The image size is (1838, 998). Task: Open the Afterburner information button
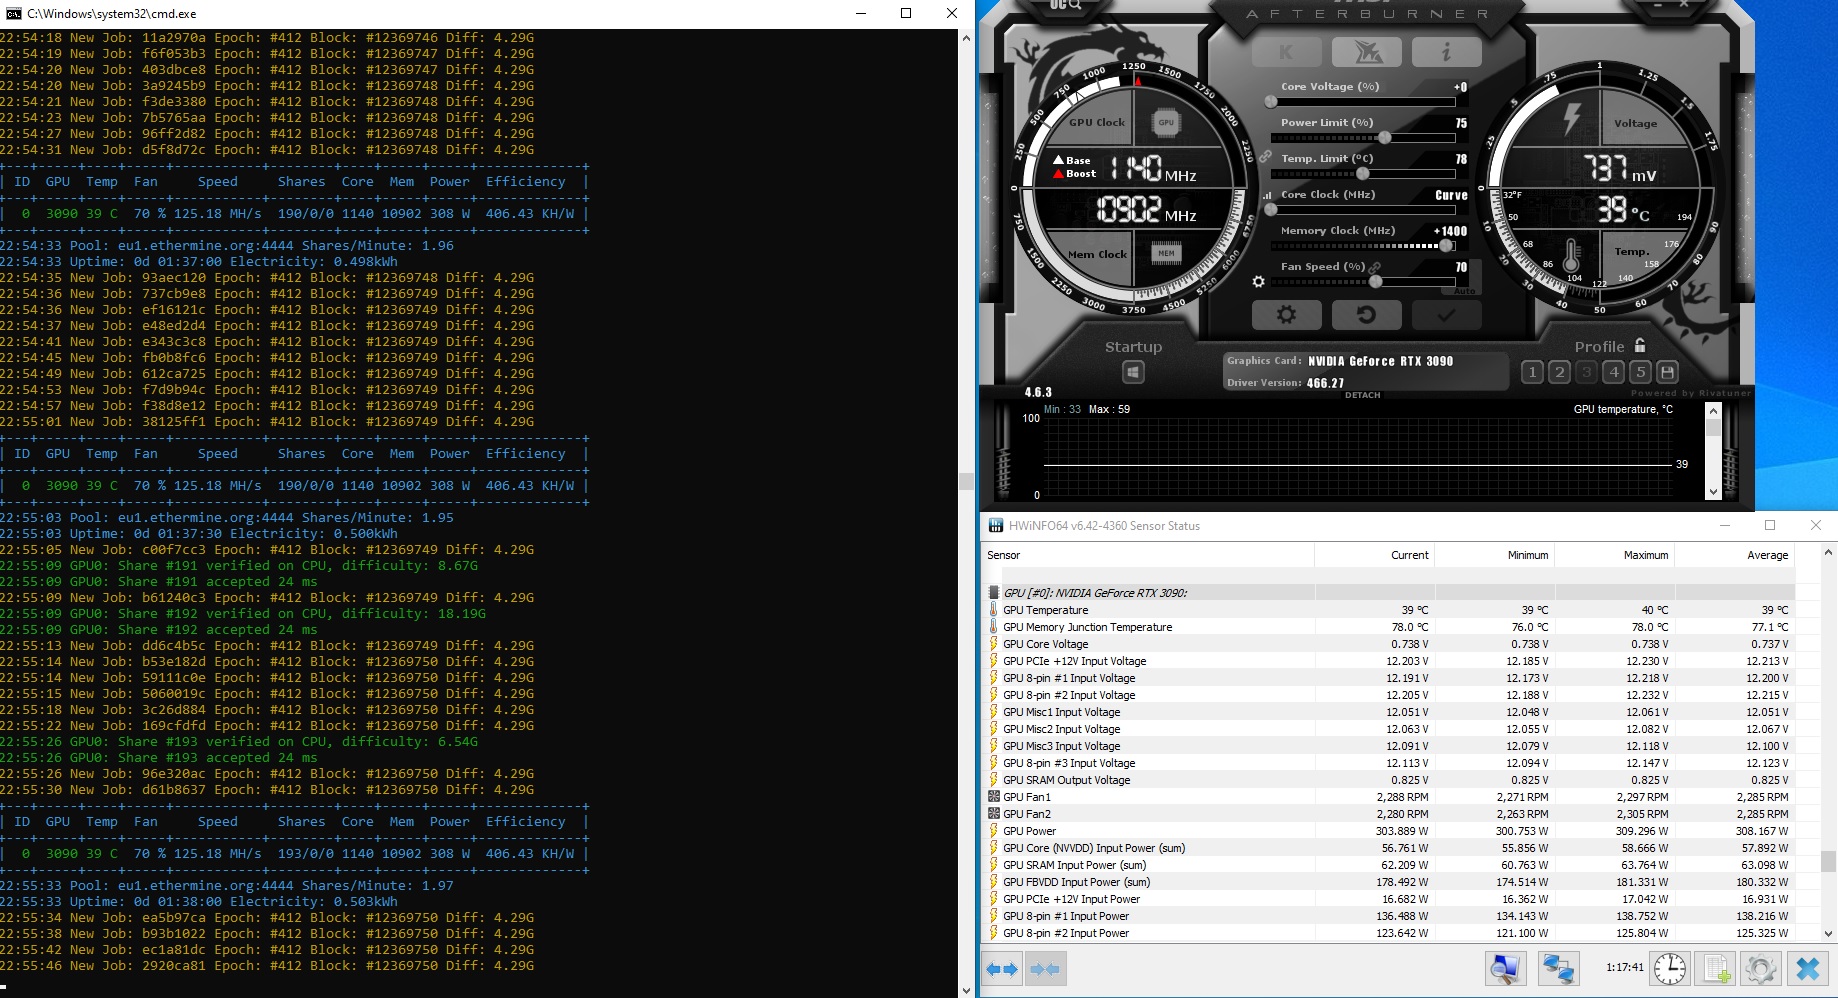1446,52
